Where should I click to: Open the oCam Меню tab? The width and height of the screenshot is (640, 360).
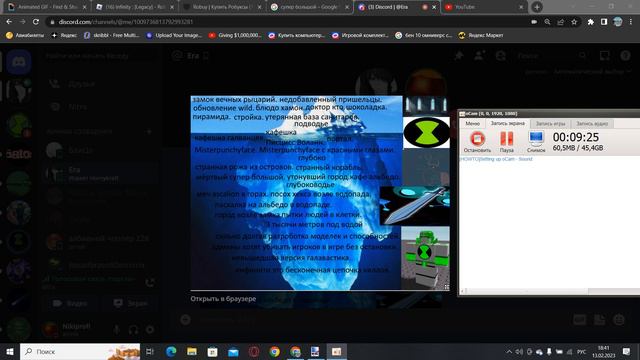point(472,123)
